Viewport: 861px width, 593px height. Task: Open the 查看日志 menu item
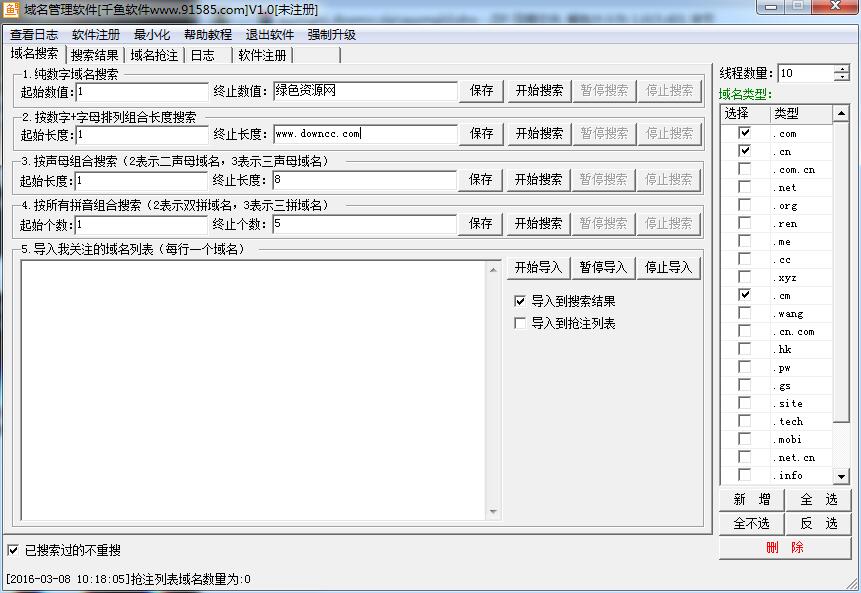tap(33, 34)
